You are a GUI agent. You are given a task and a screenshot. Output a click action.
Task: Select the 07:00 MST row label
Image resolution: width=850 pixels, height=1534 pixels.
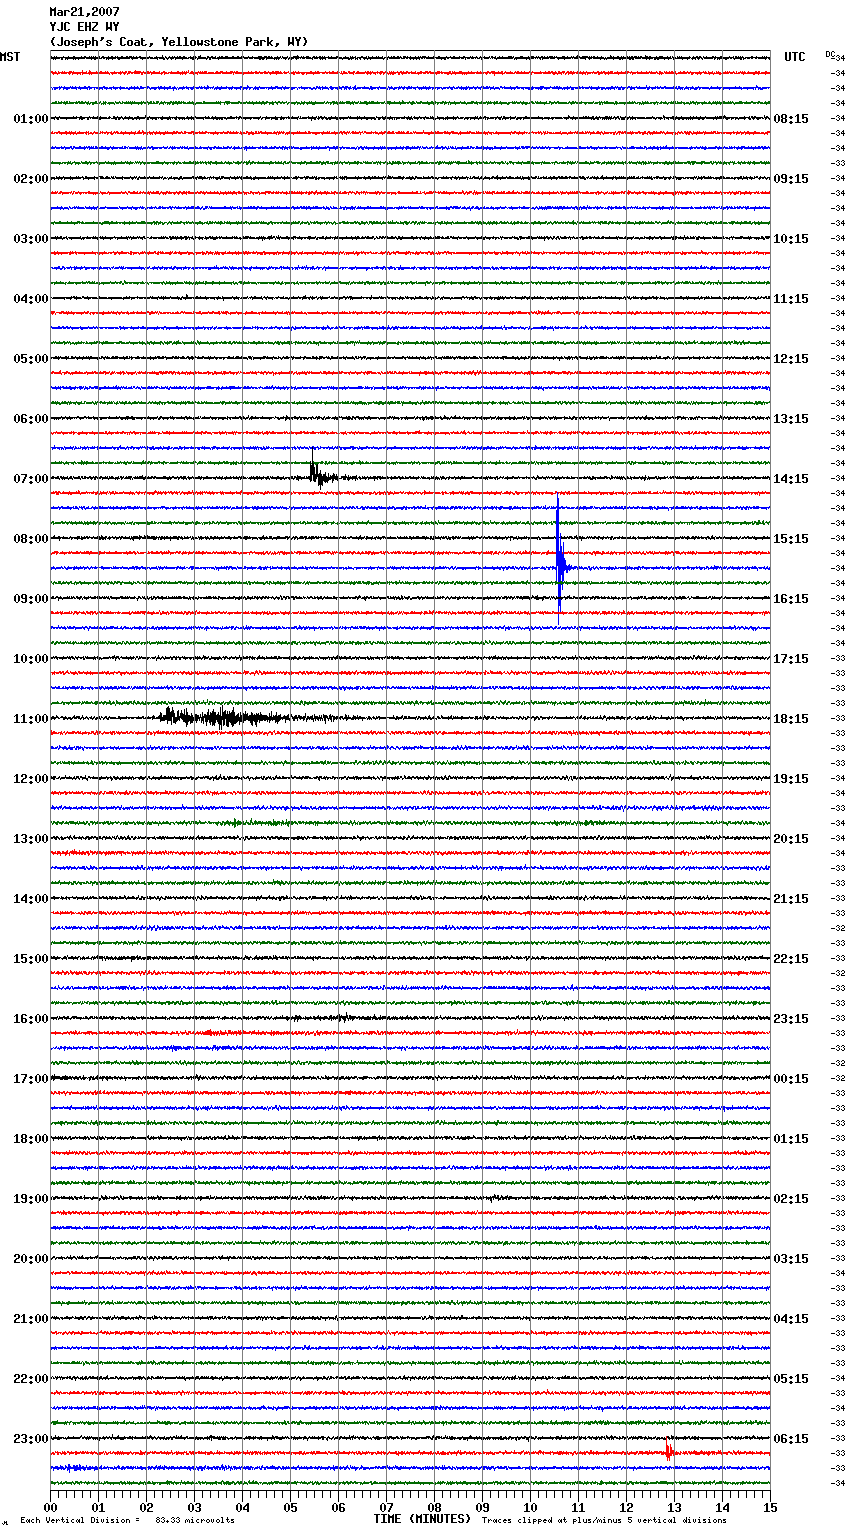(x=30, y=479)
